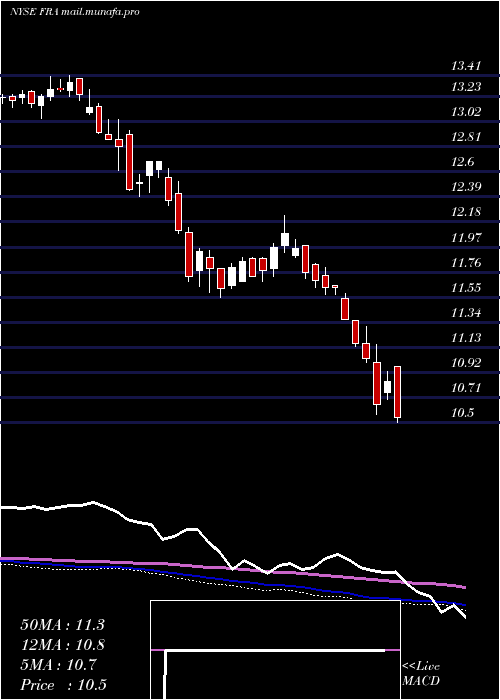Click the last red candlestick ending at 10.5
Viewport: 500px width, 700px height.
(397, 394)
